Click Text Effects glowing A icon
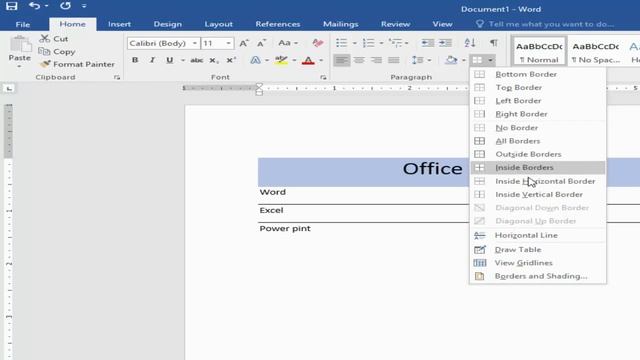Screen dimensions: 640x360 click(256, 60)
